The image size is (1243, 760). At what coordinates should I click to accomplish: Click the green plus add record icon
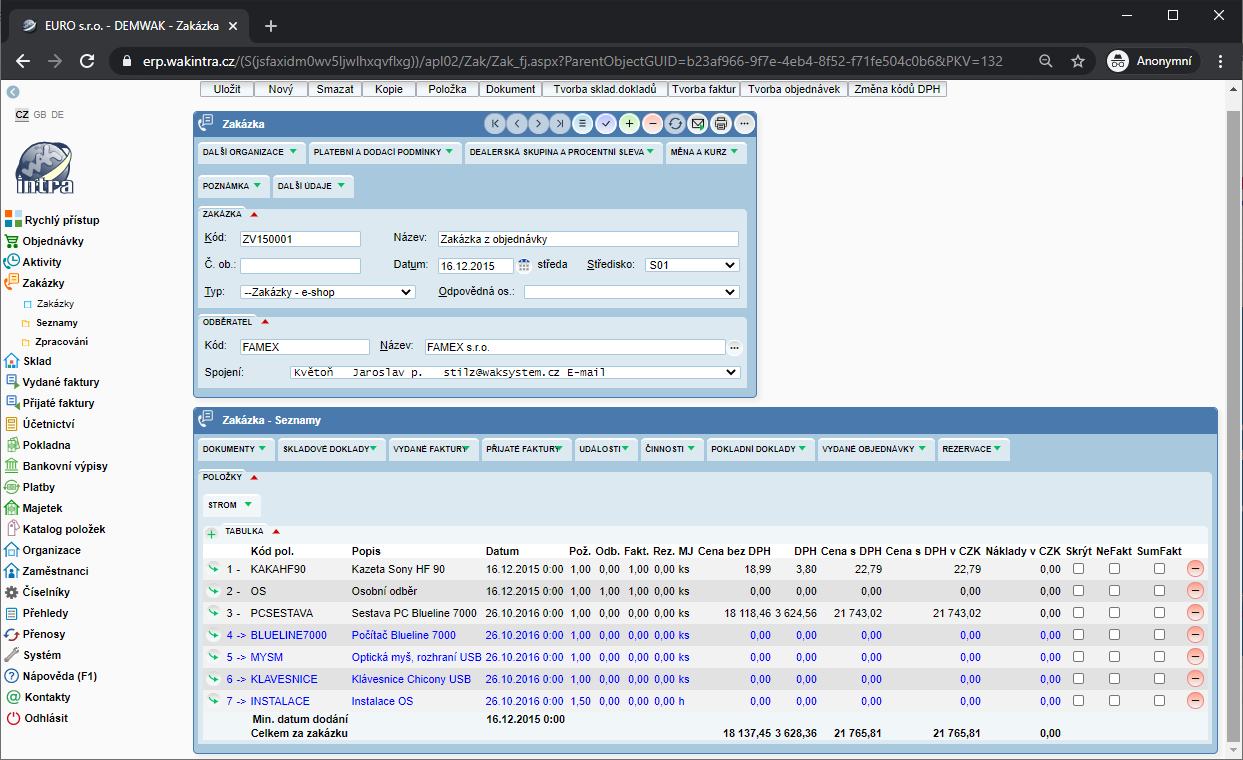(629, 124)
